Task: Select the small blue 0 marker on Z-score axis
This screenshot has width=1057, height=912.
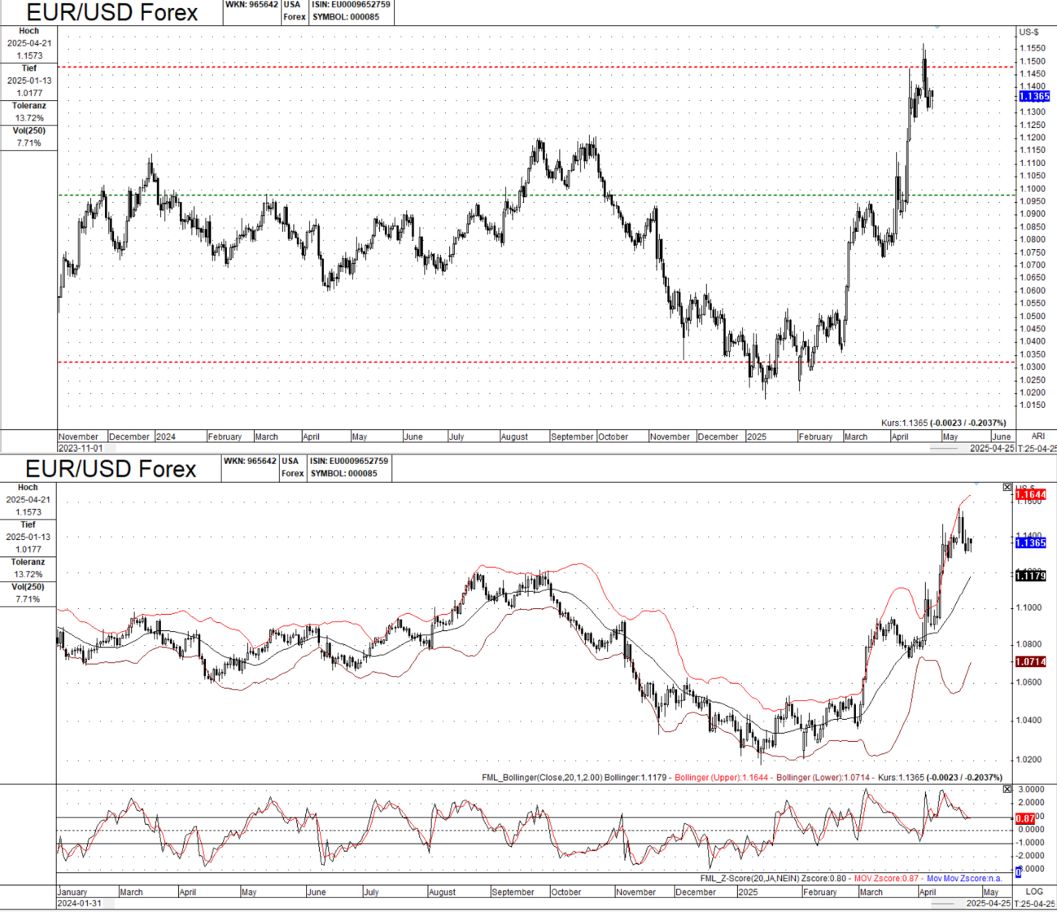Action: tap(1019, 873)
